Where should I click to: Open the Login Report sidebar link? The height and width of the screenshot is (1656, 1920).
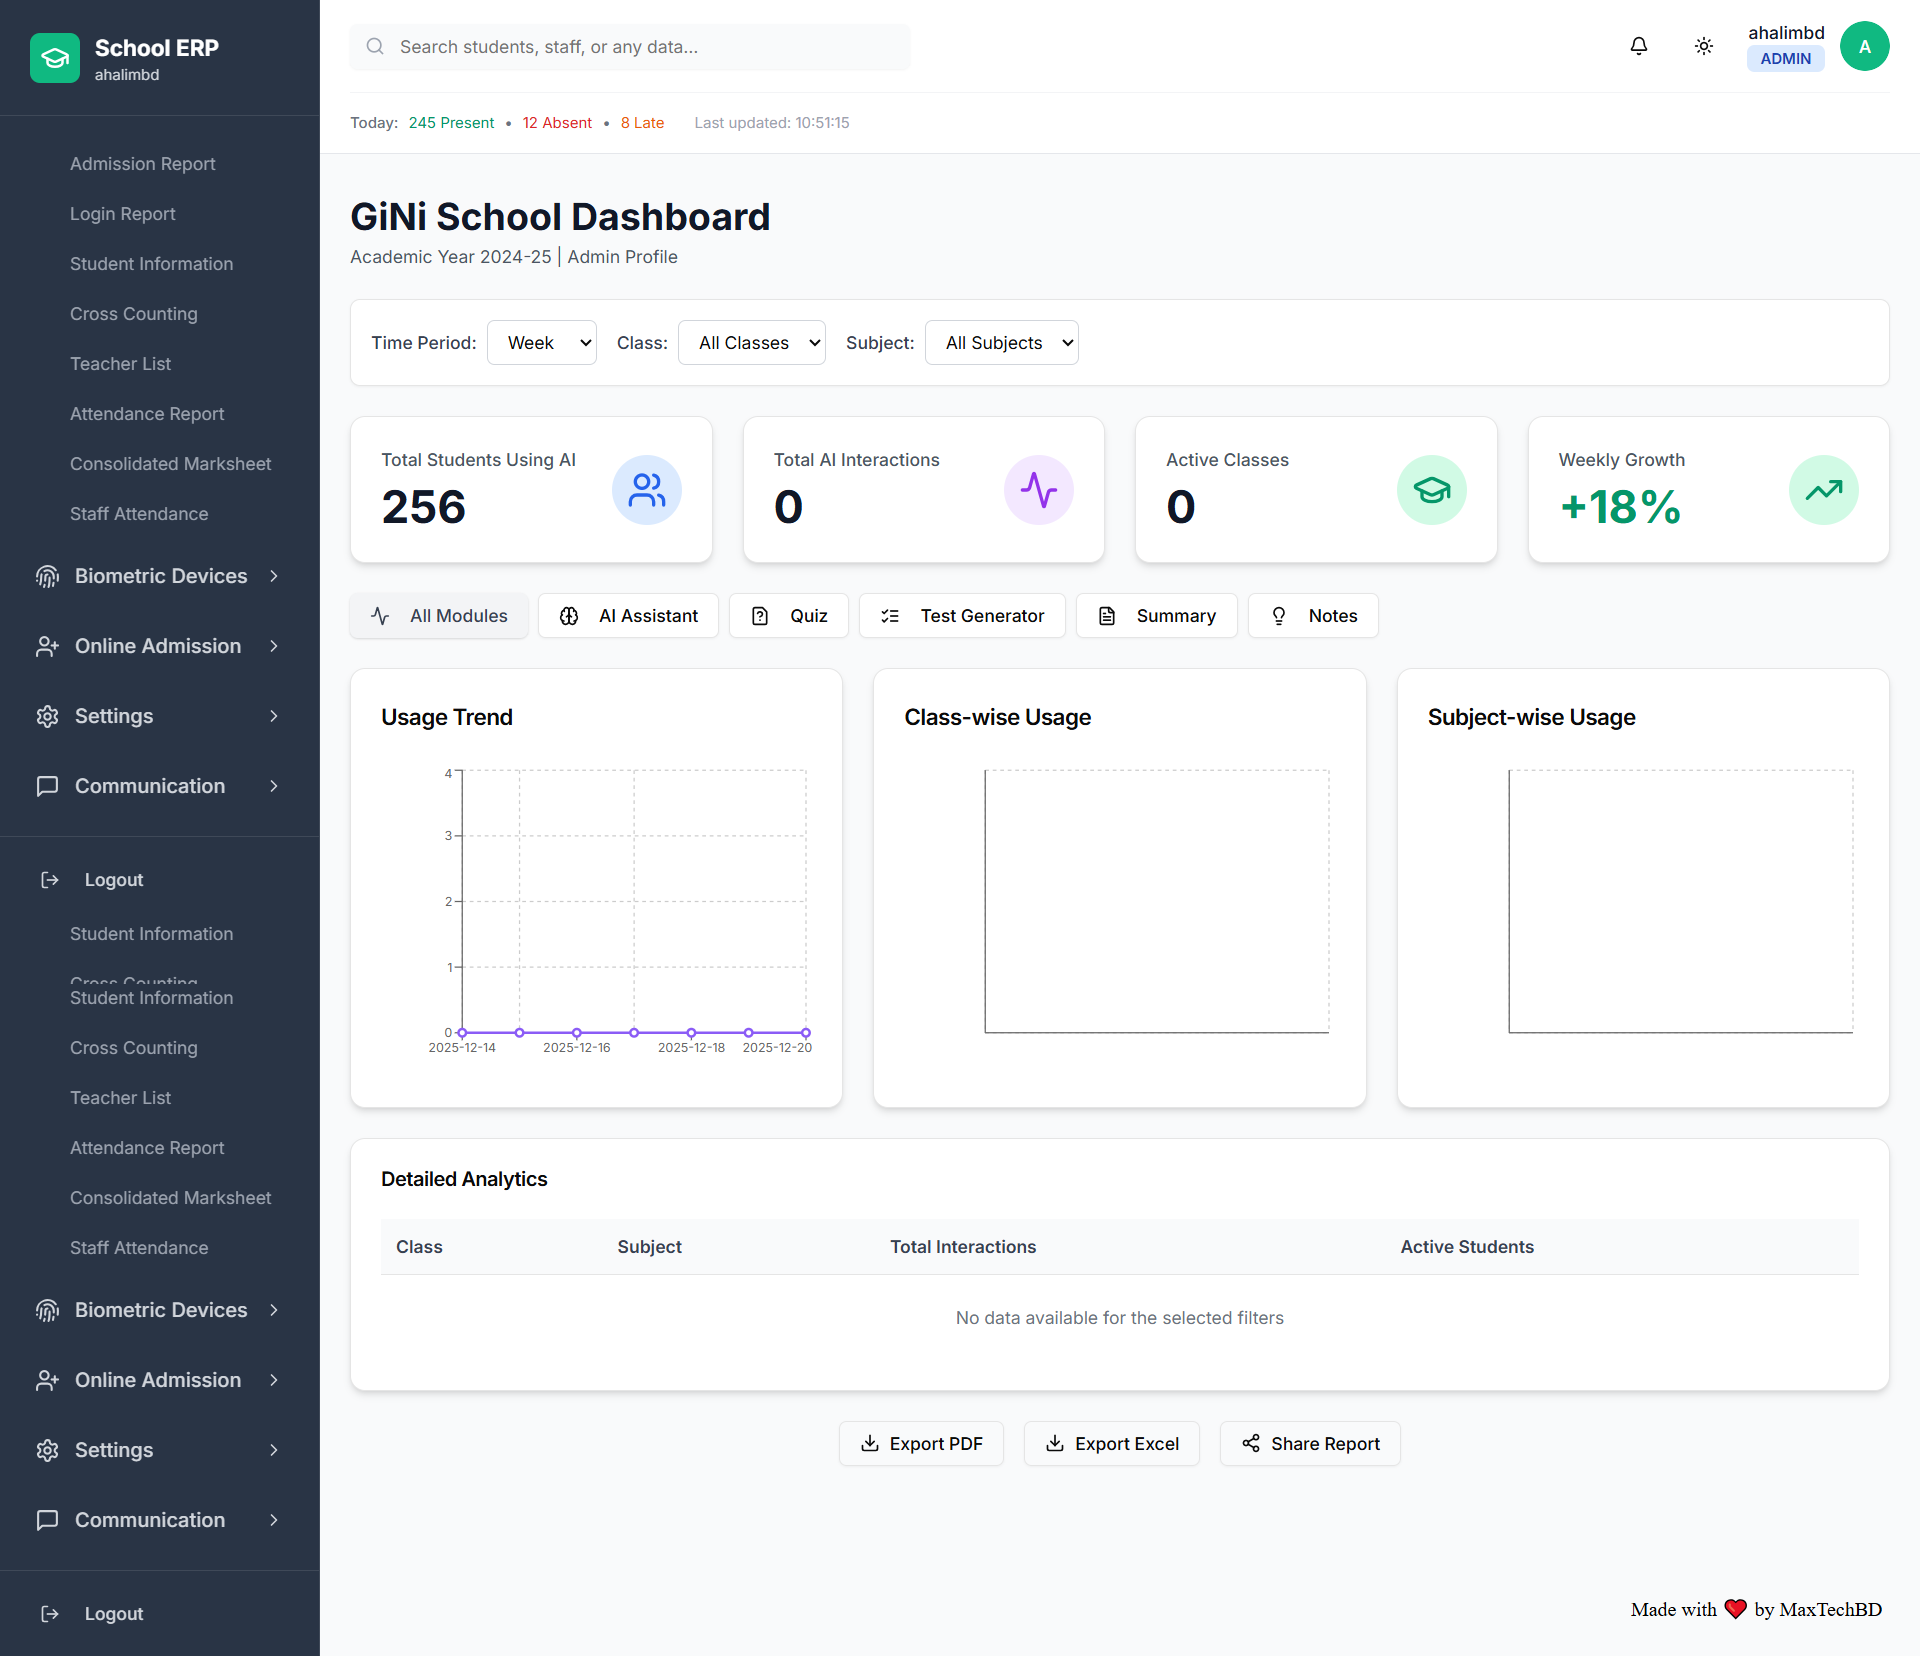(x=123, y=214)
